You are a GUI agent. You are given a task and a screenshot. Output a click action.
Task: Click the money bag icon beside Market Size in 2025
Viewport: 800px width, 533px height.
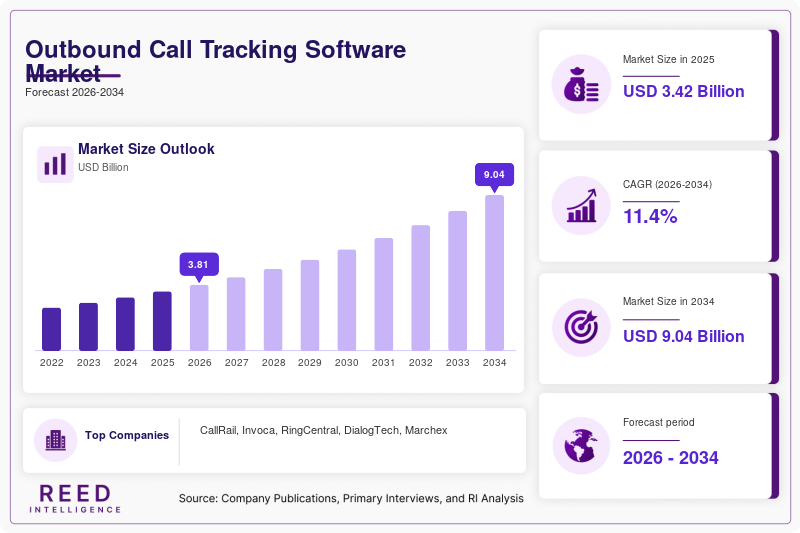tap(581, 84)
